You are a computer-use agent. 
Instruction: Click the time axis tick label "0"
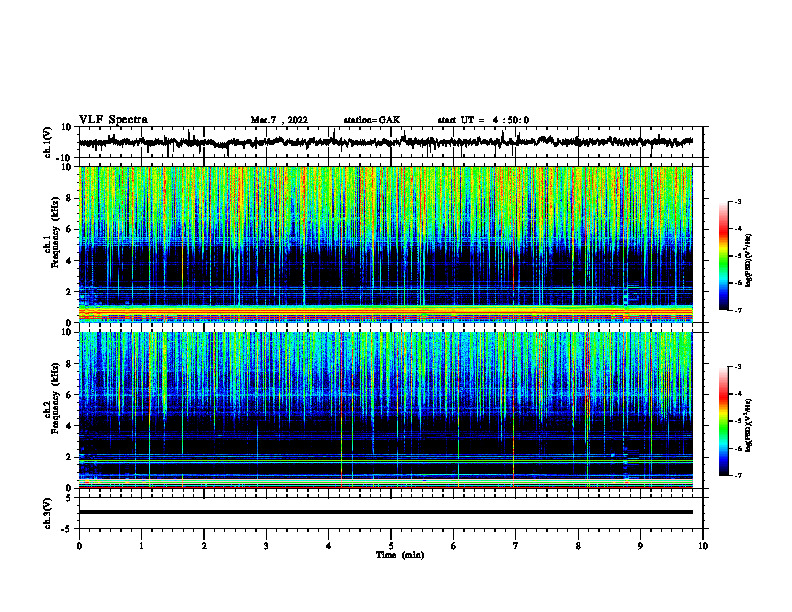(79, 546)
